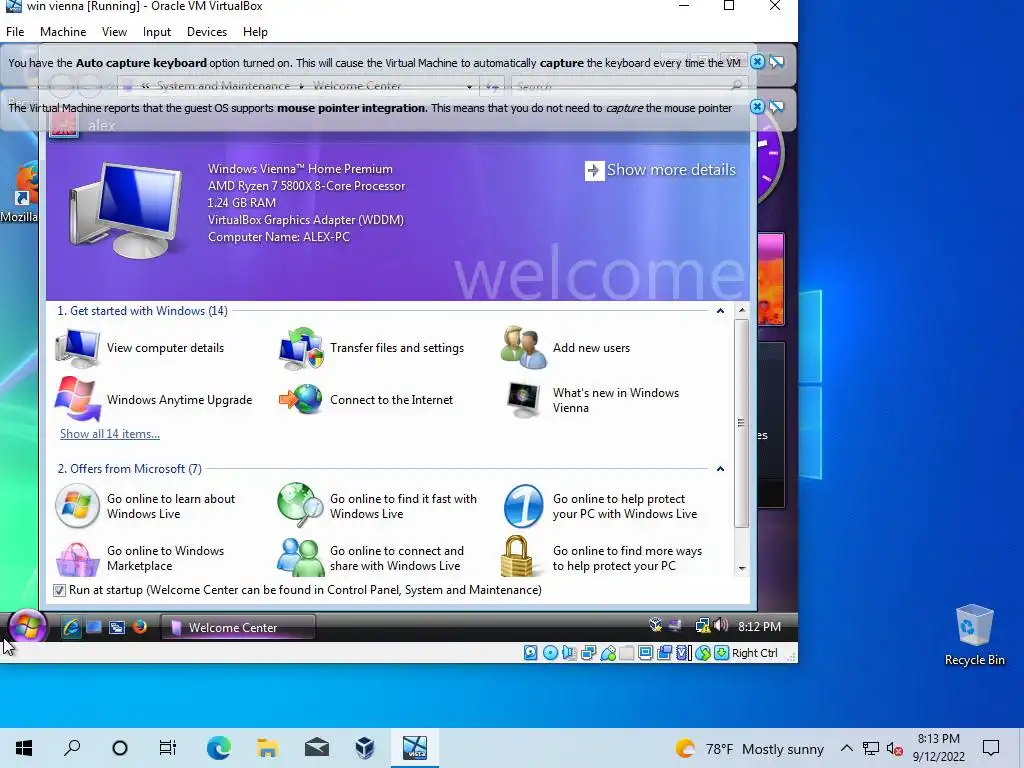The width and height of the screenshot is (1024, 768).
Task: Click Switch between windows quick launch icon
Action: point(117,628)
